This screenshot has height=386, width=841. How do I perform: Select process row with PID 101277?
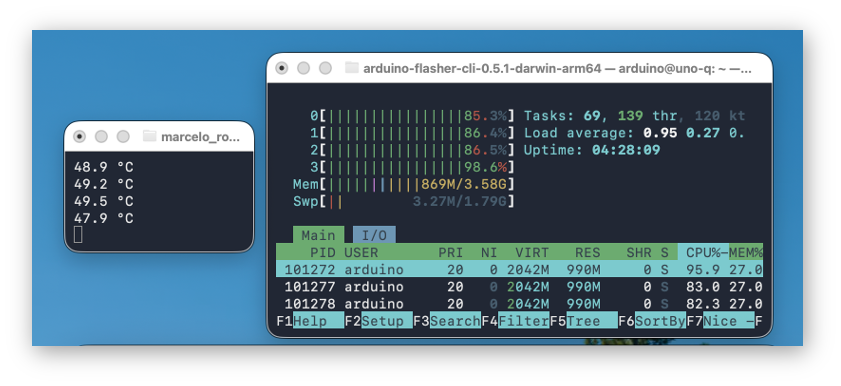click(519, 286)
